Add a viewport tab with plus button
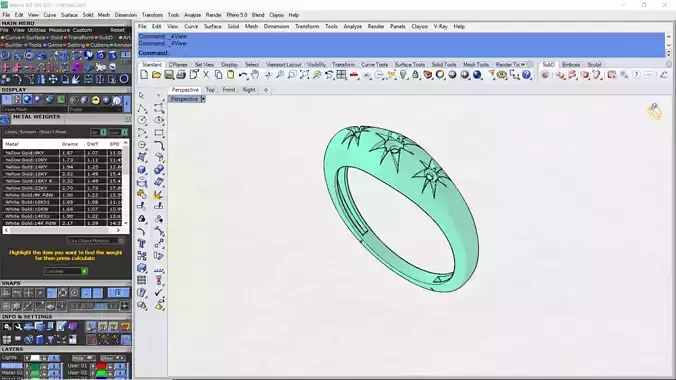 click(266, 90)
